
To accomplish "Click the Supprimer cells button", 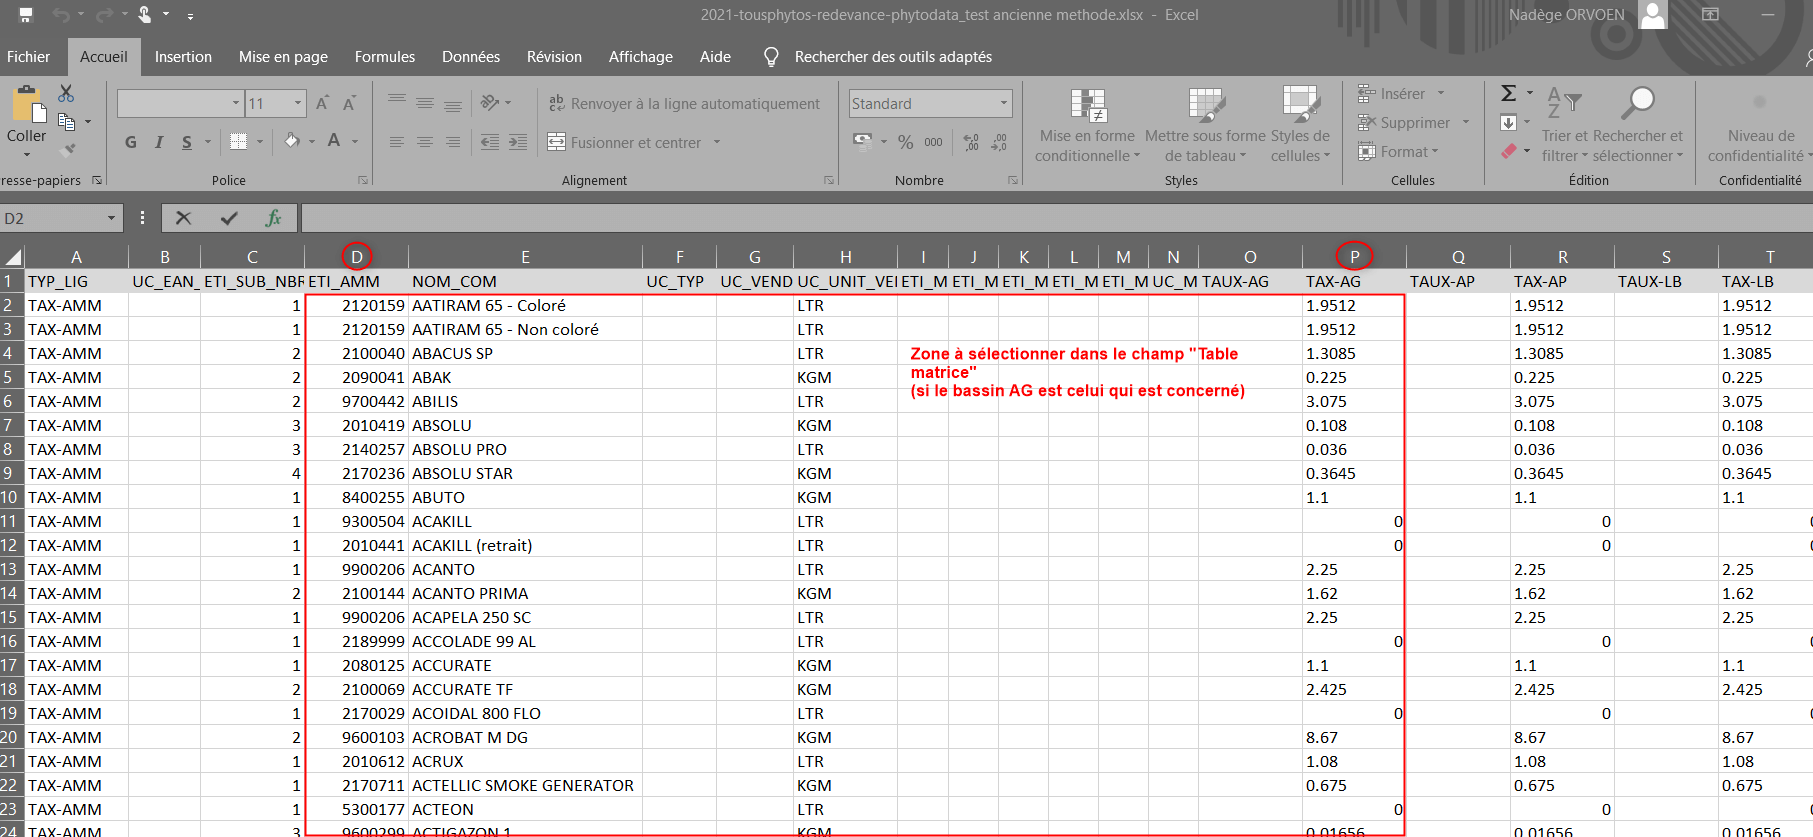I will (x=1404, y=123).
